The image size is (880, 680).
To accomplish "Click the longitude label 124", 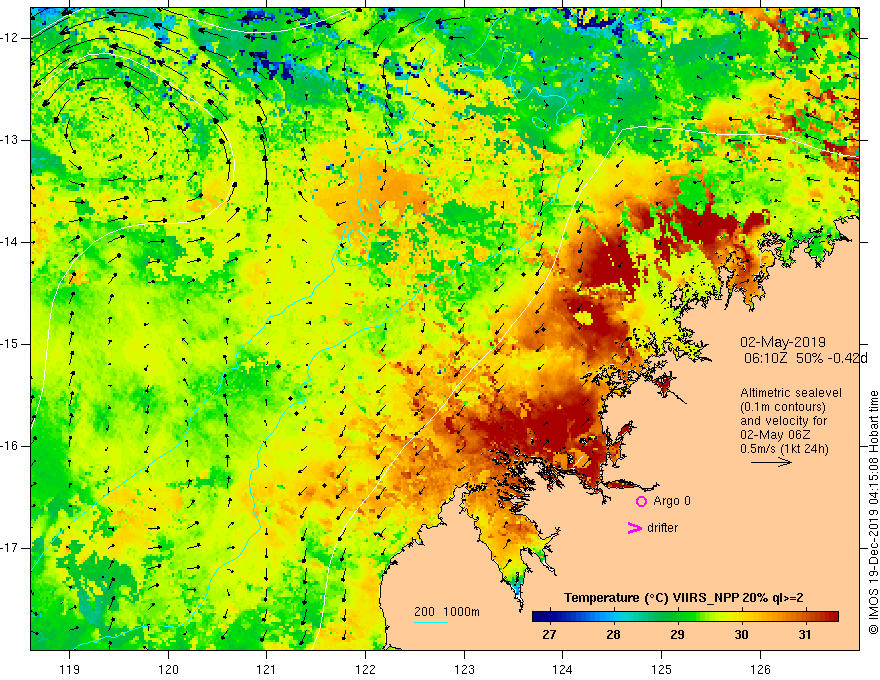I will (563, 669).
